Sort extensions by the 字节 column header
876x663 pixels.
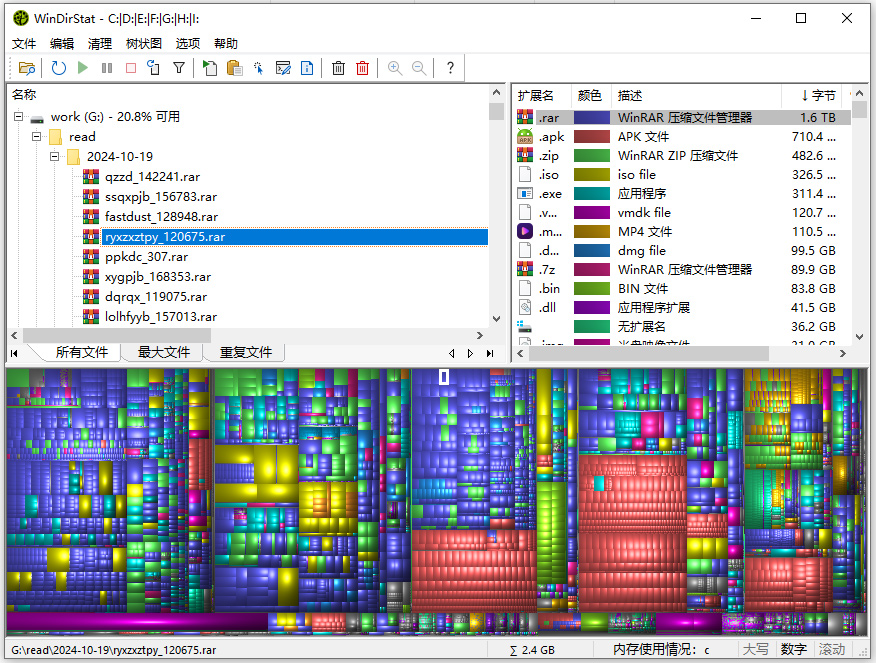(823, 94)
